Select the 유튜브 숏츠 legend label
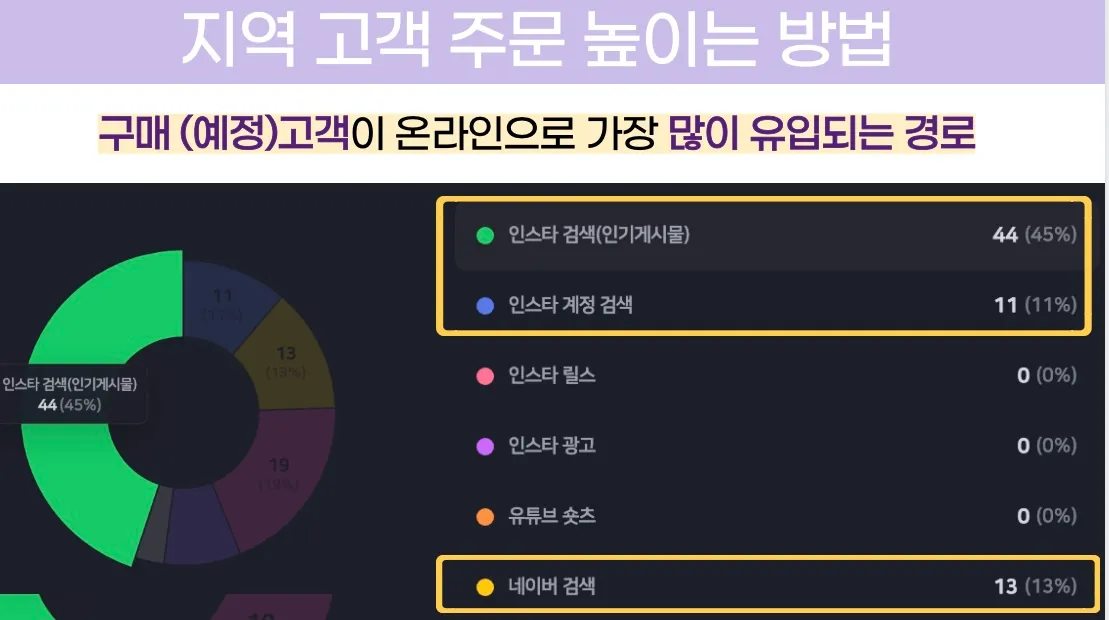The width and height of the screenshot is (1109, 620). pos(552,515)
